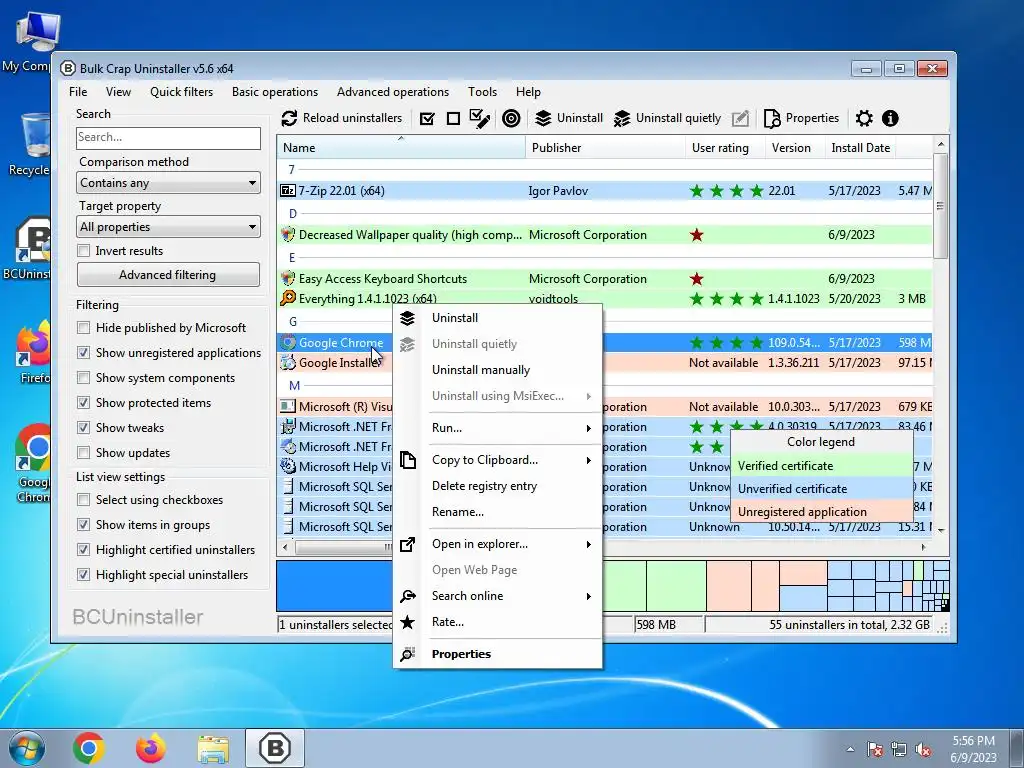Click the User rating column header
1024x768 pixels.
(726, 148)
